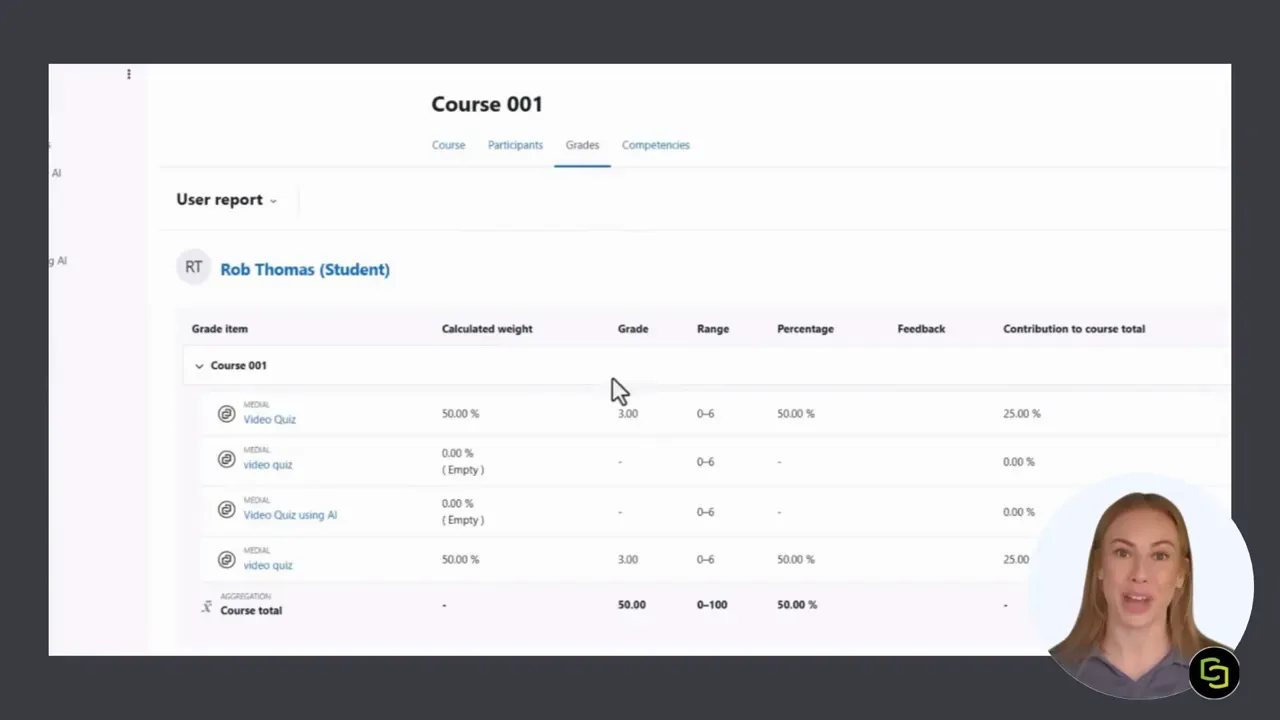Click the green logo badge at bottom right

pyautogui.click(x=1214, y=673)
